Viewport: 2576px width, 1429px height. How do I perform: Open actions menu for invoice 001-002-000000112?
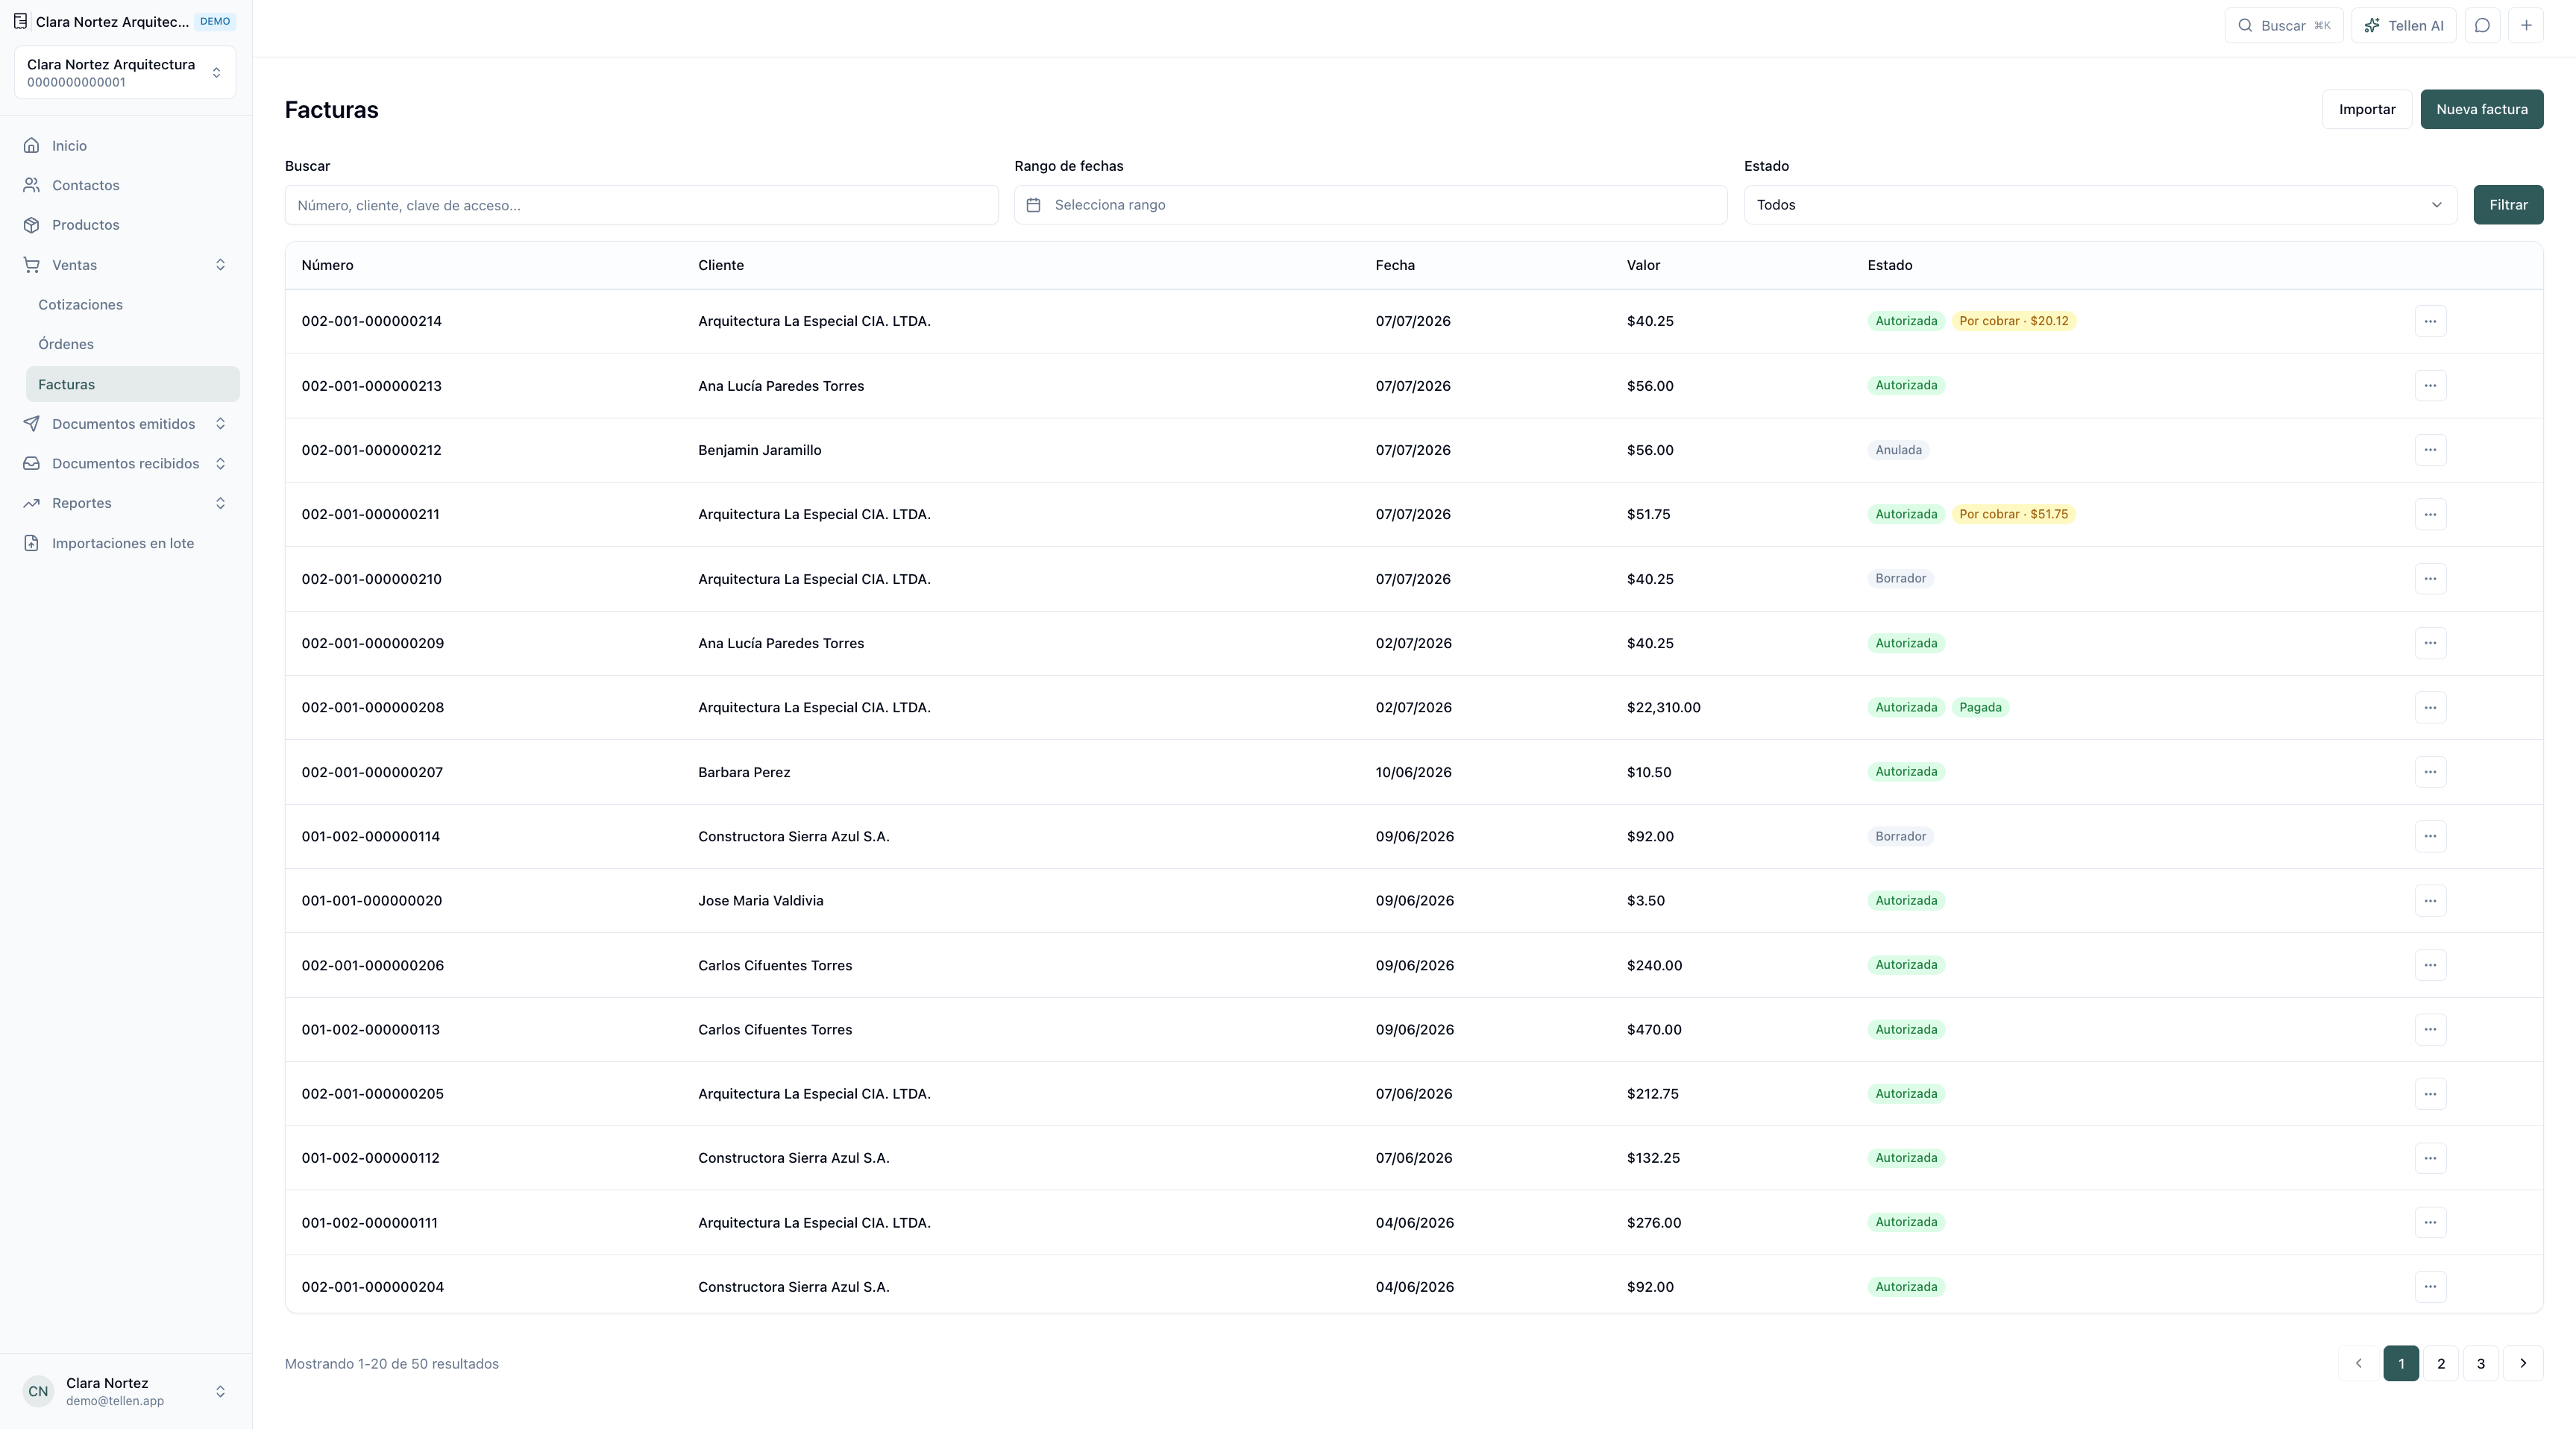pos(2430,1158)
